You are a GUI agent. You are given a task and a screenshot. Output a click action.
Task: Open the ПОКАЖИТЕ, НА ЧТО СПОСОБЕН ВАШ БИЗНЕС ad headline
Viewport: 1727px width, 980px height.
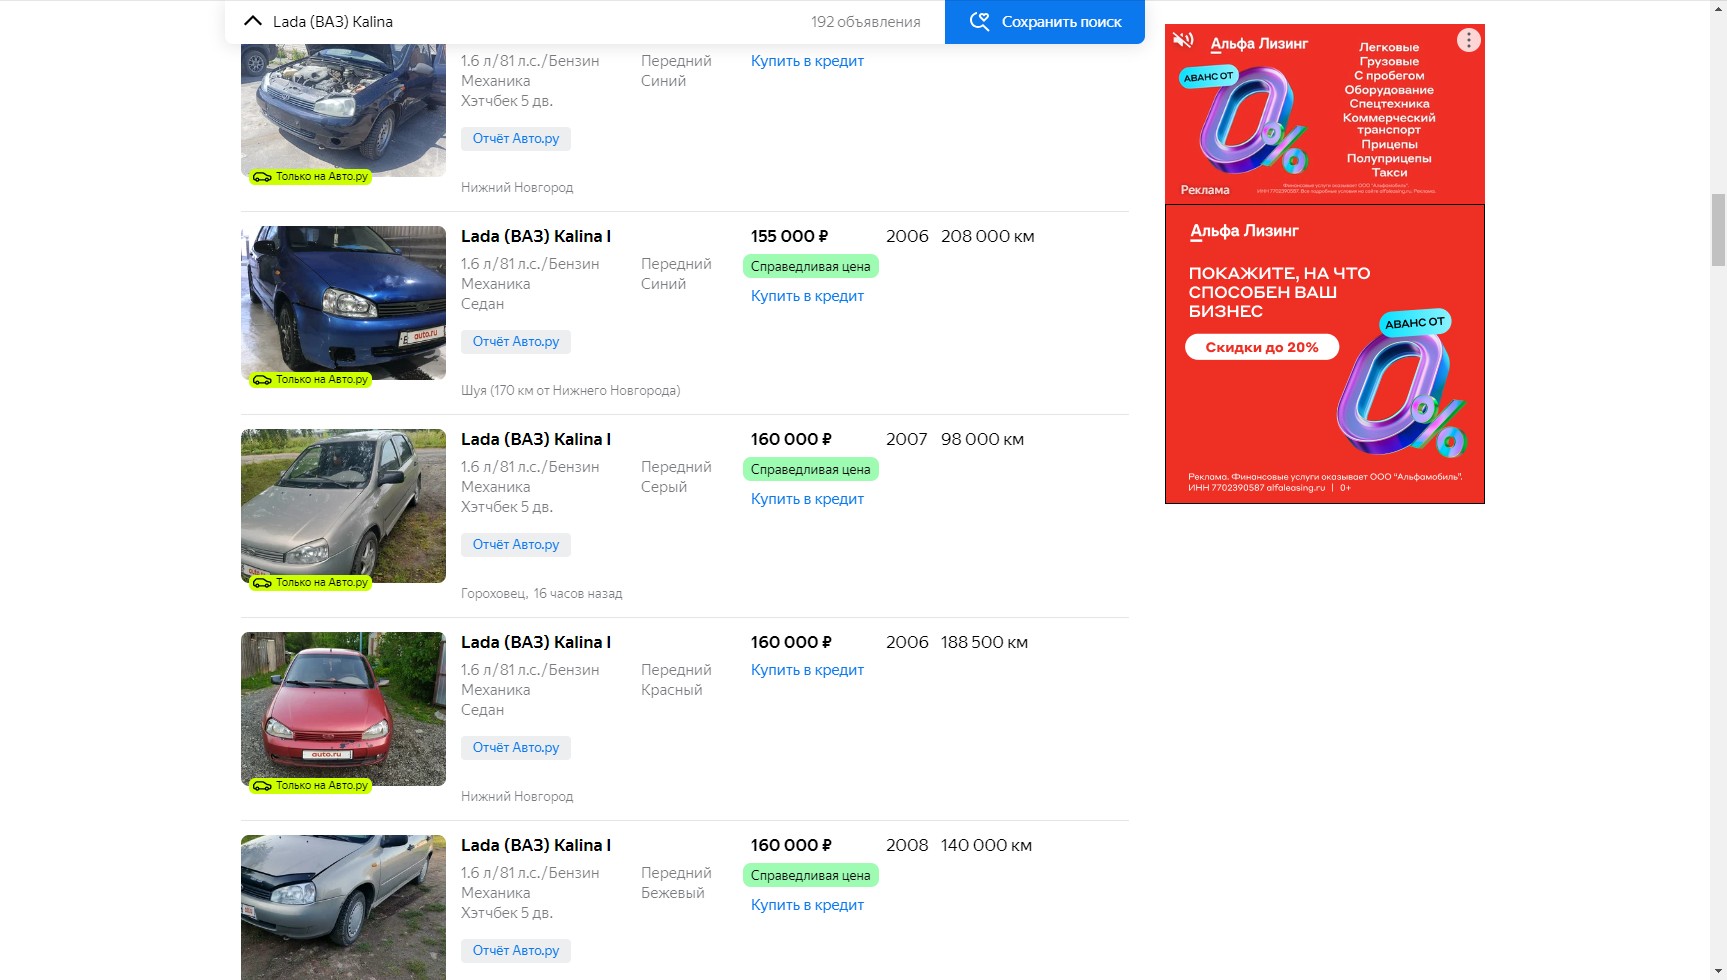tap(1279, 292)
